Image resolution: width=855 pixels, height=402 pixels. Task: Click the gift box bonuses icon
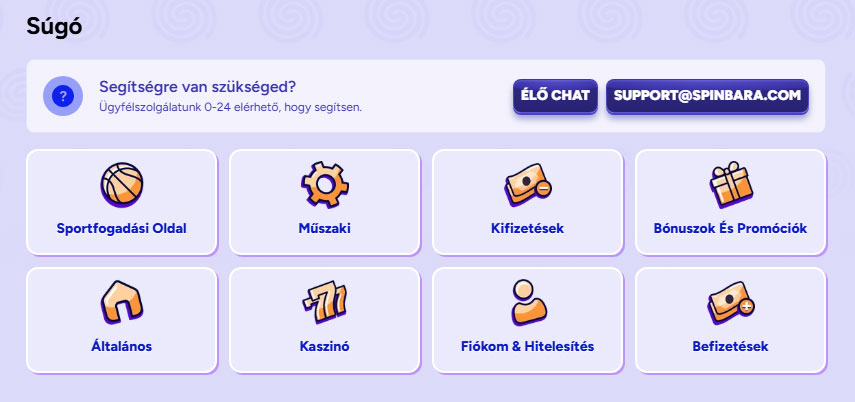[x=730, y=183]
